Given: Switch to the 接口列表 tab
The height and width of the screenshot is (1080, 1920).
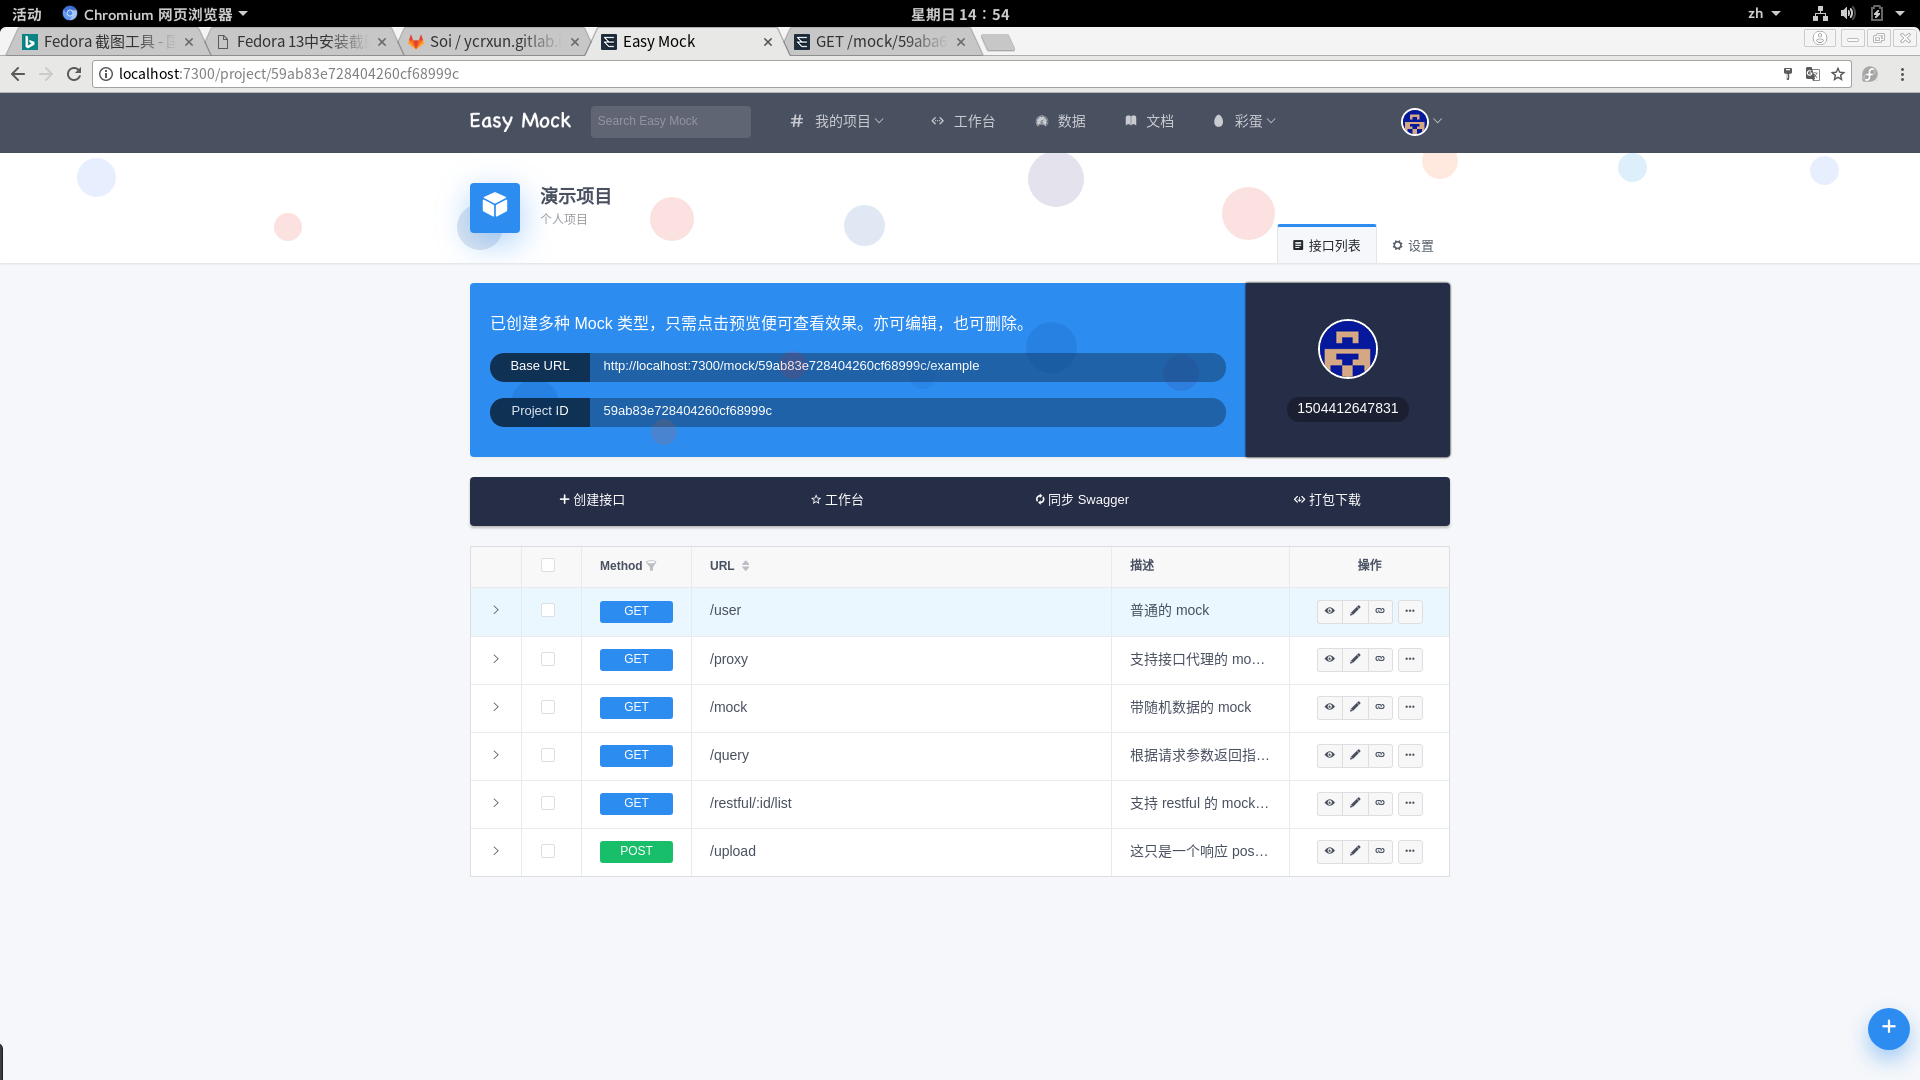Looking at the screenshot, I should coord(1326,245).
